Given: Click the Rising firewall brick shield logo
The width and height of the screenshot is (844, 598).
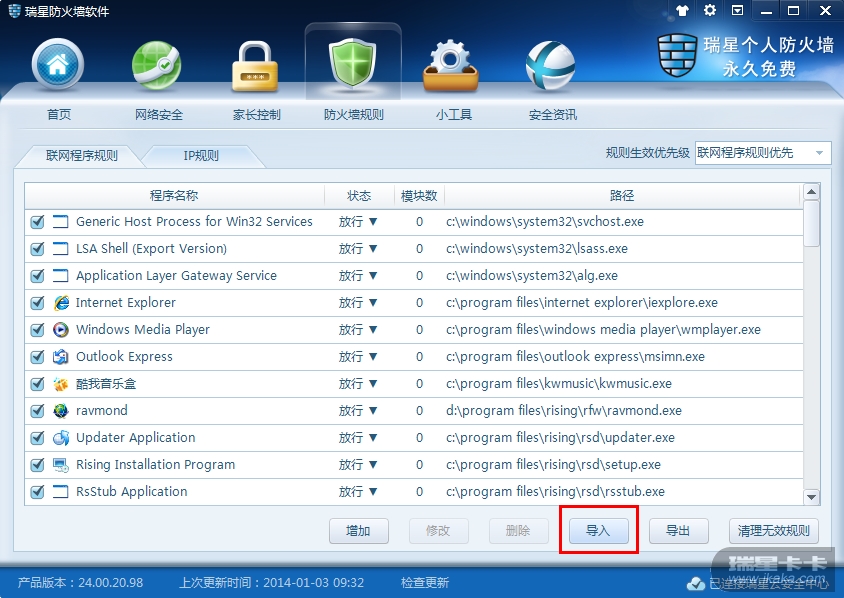Looking at the screenshot, I should (677, 55).
